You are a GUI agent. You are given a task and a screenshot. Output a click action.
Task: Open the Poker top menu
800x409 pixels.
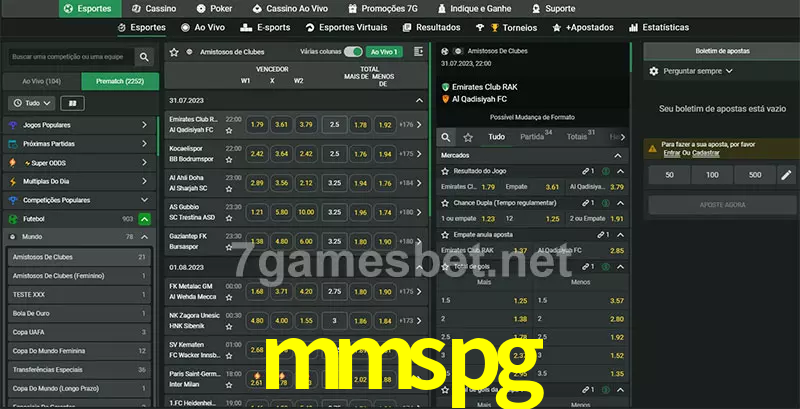pyautogui.click(x=215, y=9)
